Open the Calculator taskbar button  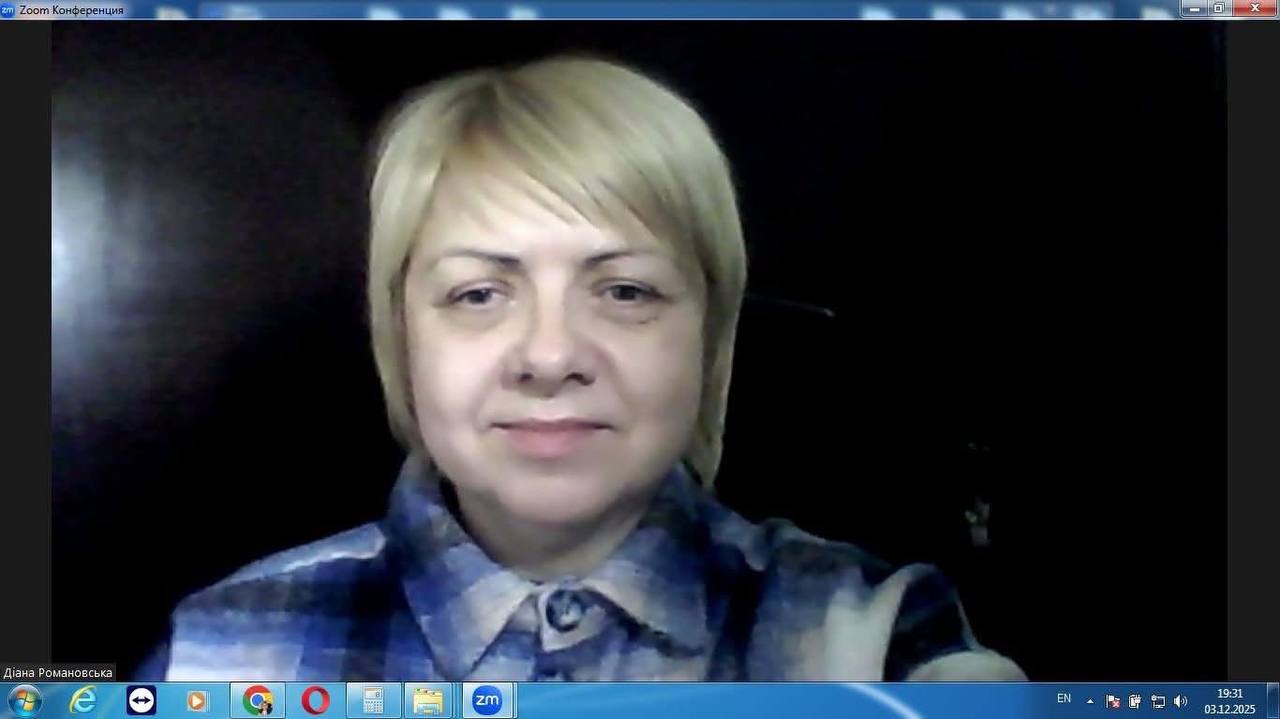tap(374, 701)
